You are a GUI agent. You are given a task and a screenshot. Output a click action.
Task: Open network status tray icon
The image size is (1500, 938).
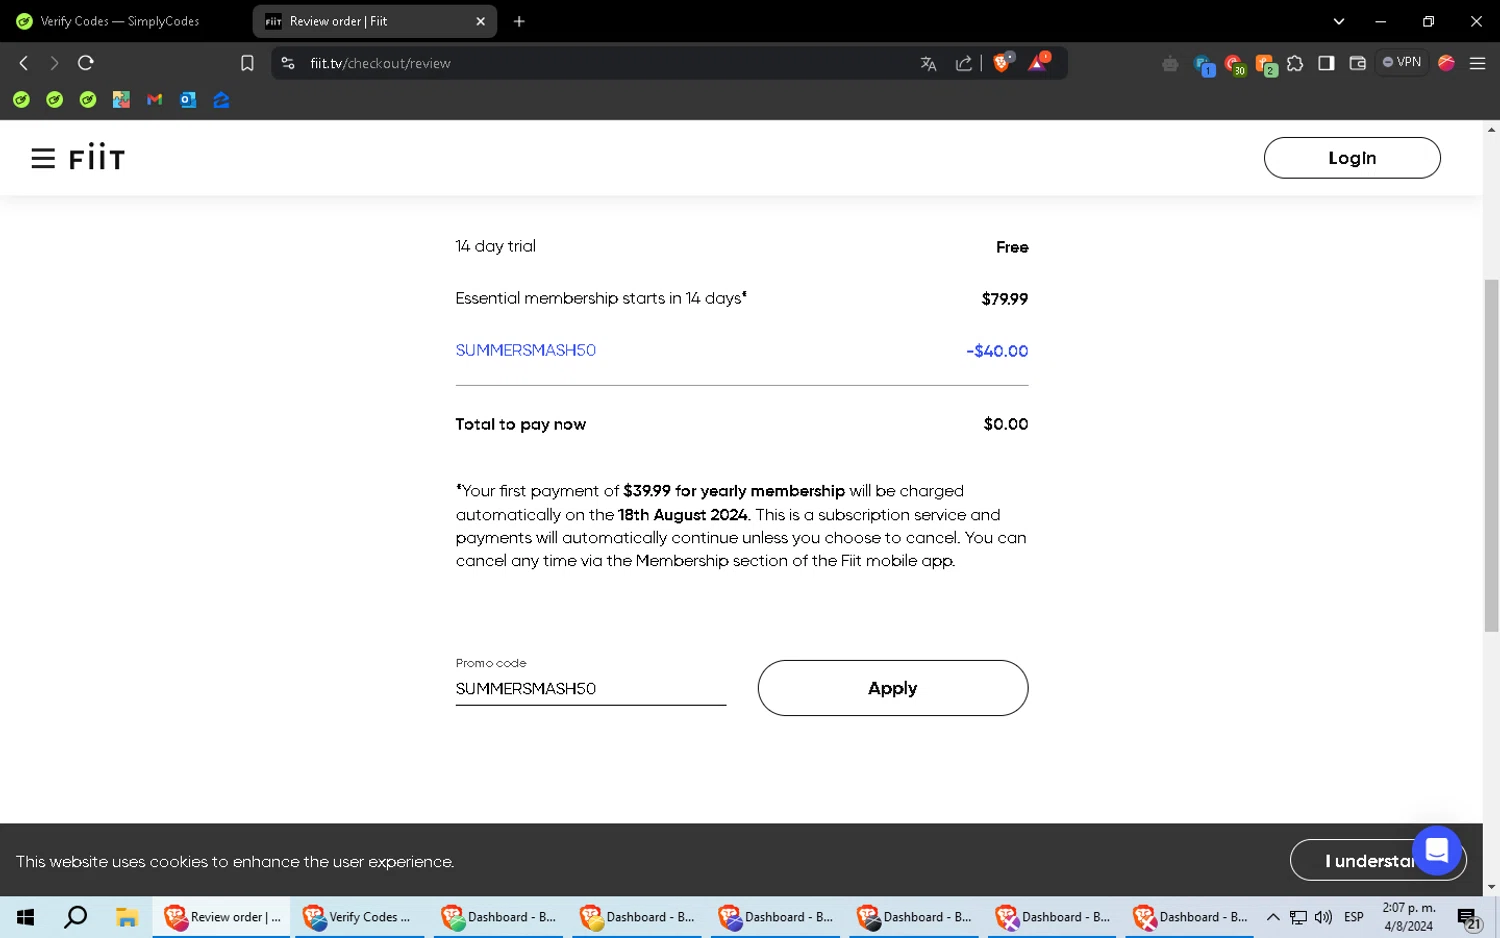(1298, 917)
